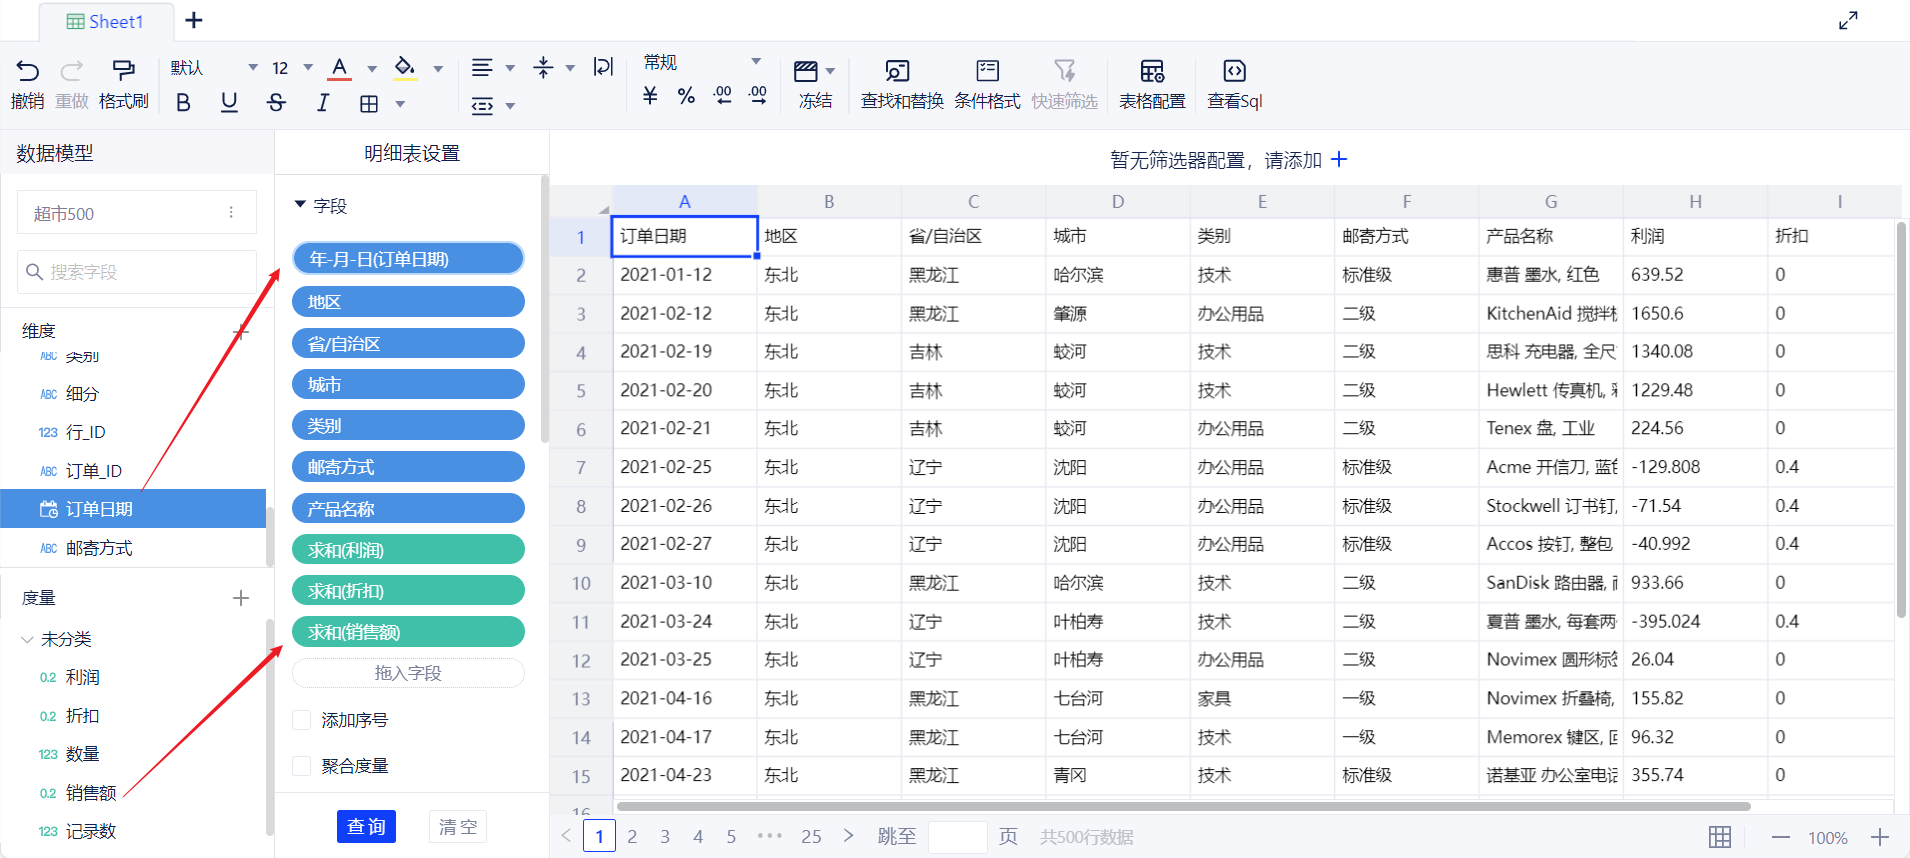Collapse the 未分类 measure group
This screenshot has height=858, width=1910.
click(28, 639)
